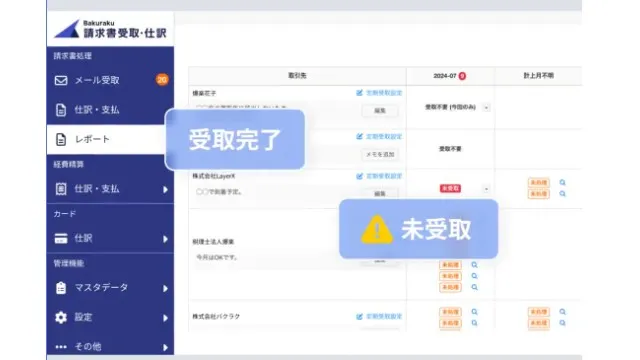
Task: Click top 未処理 badge in バクラク 計上月不明 cell
Action: tap(538, 312)
